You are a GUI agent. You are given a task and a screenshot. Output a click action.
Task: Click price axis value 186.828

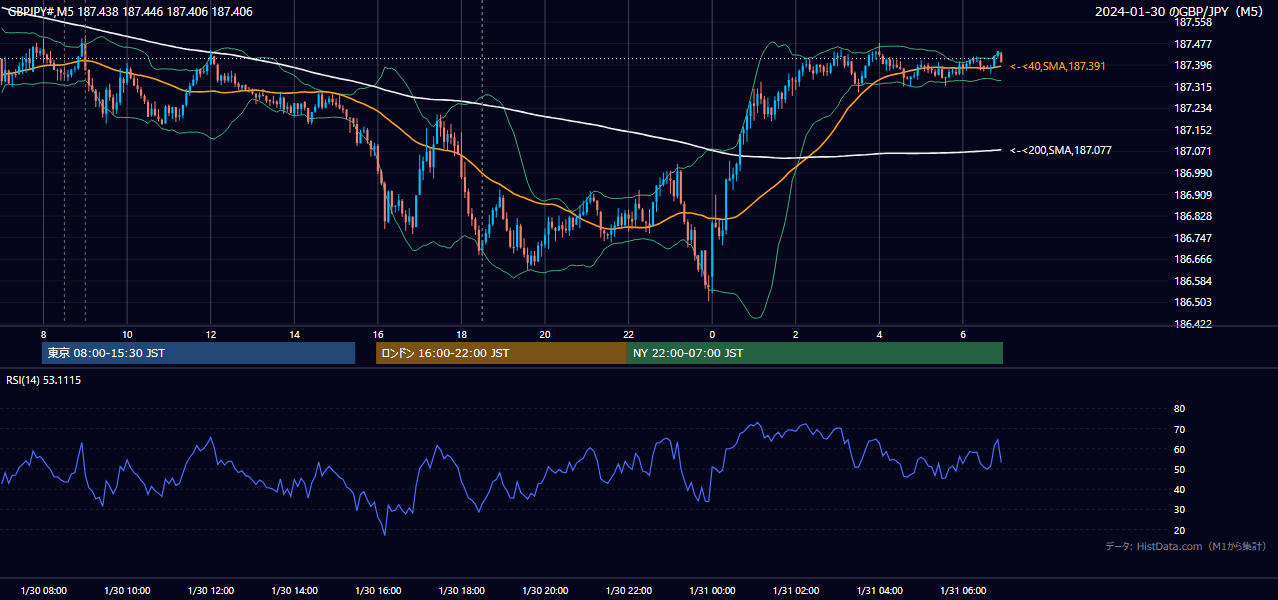[x=1193, y=216]
